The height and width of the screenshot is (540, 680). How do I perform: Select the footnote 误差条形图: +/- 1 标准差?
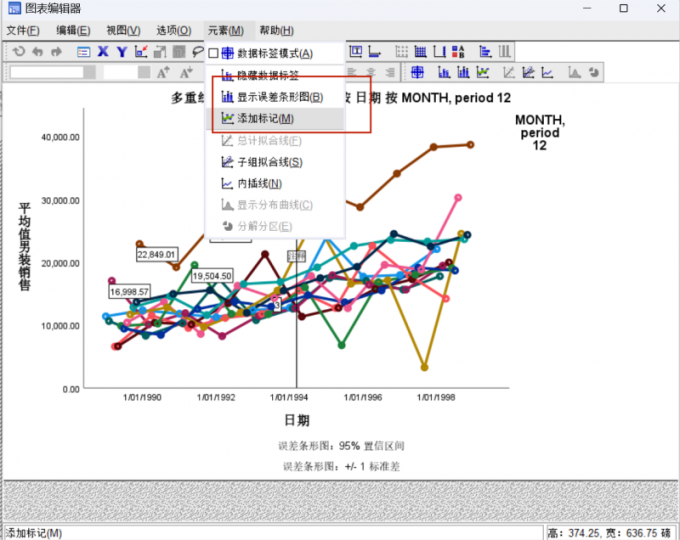pos(341,467)
